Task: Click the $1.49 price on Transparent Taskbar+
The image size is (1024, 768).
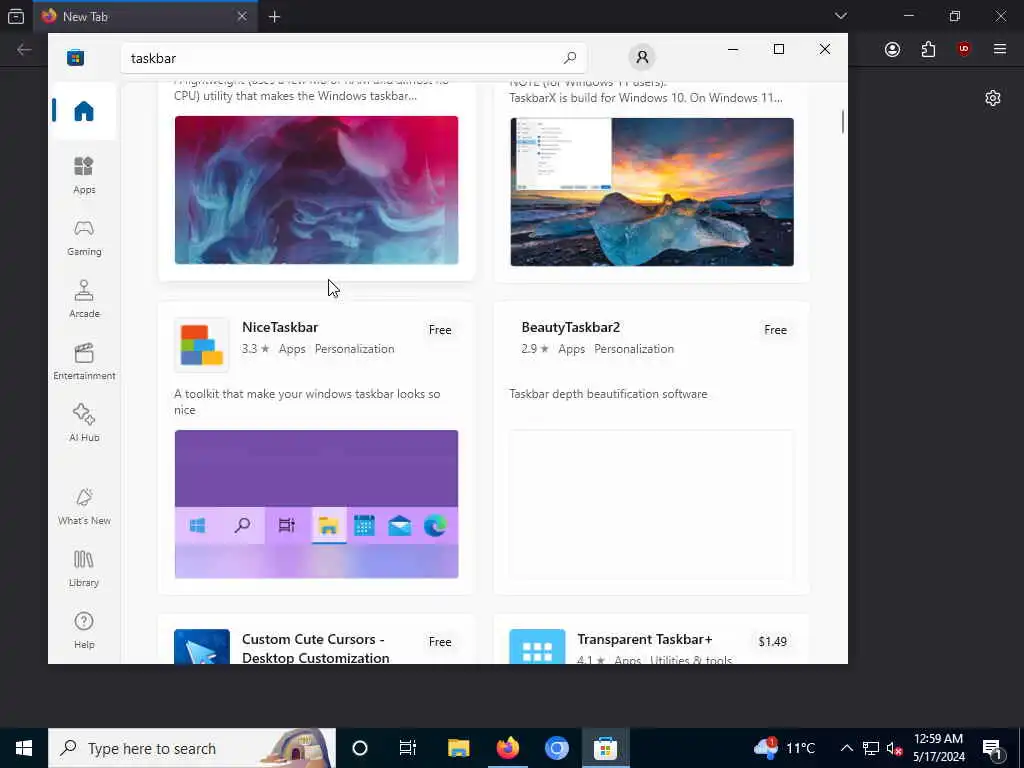Action: point(772,642)
